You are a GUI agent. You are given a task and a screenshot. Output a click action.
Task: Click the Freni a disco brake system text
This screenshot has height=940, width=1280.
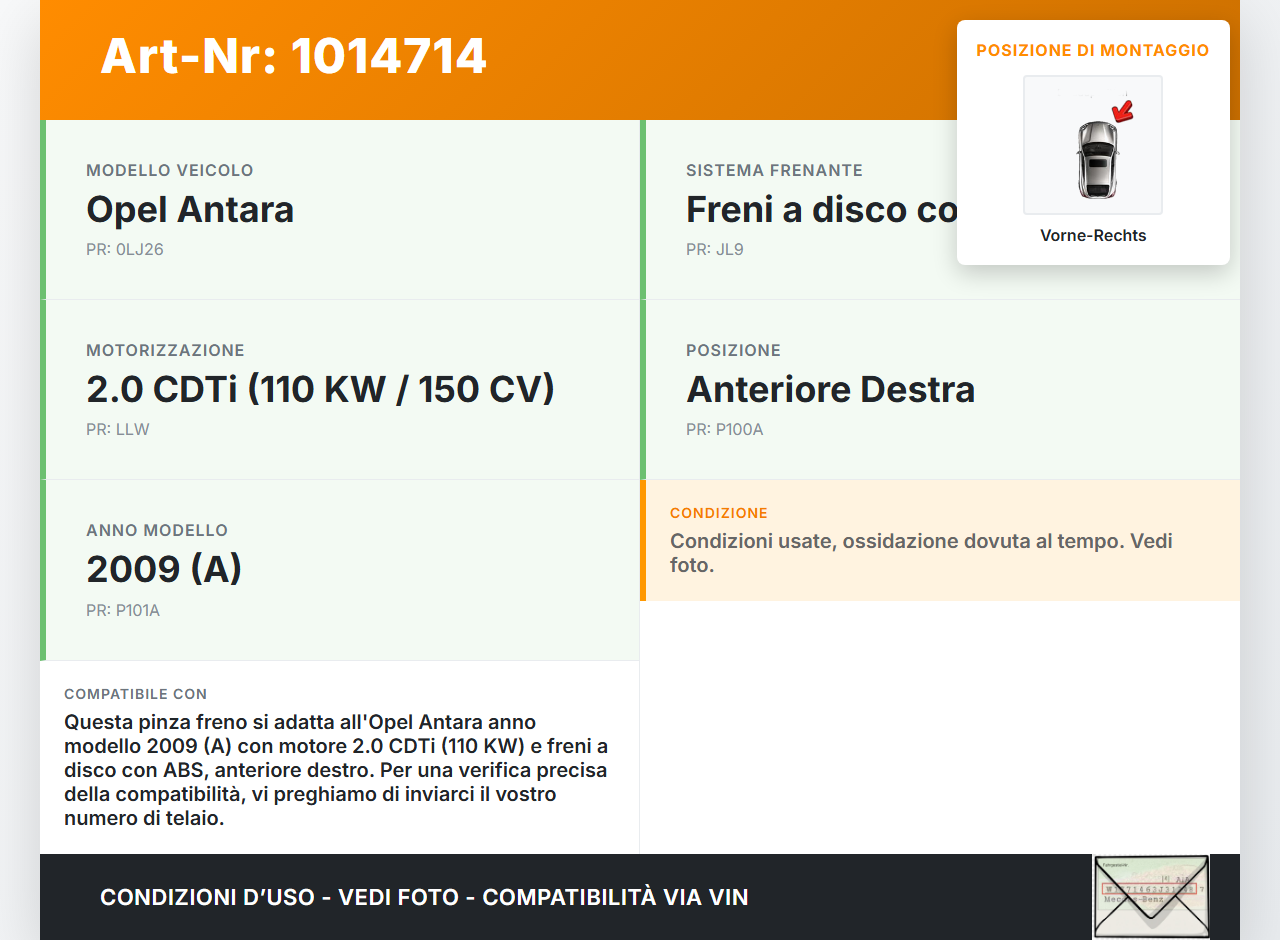coord(820,210)
